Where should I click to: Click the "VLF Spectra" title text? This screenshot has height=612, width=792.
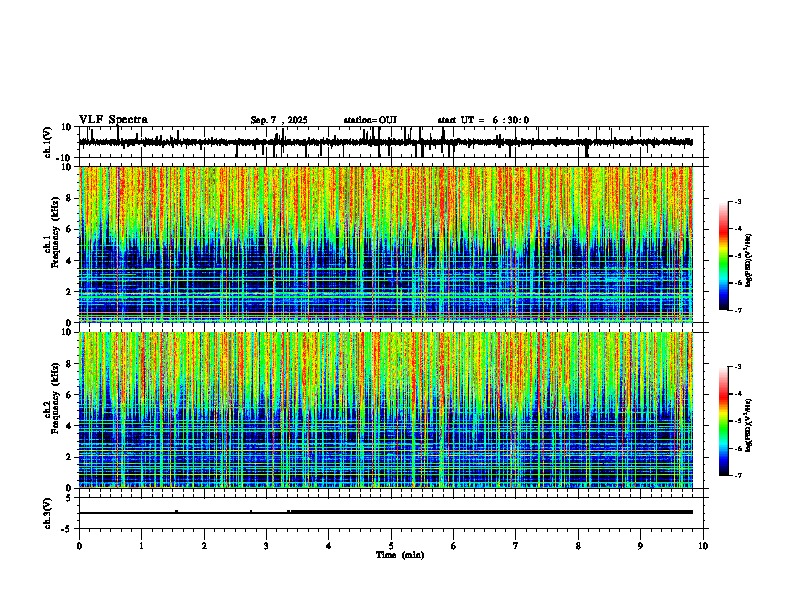[113, 120]
